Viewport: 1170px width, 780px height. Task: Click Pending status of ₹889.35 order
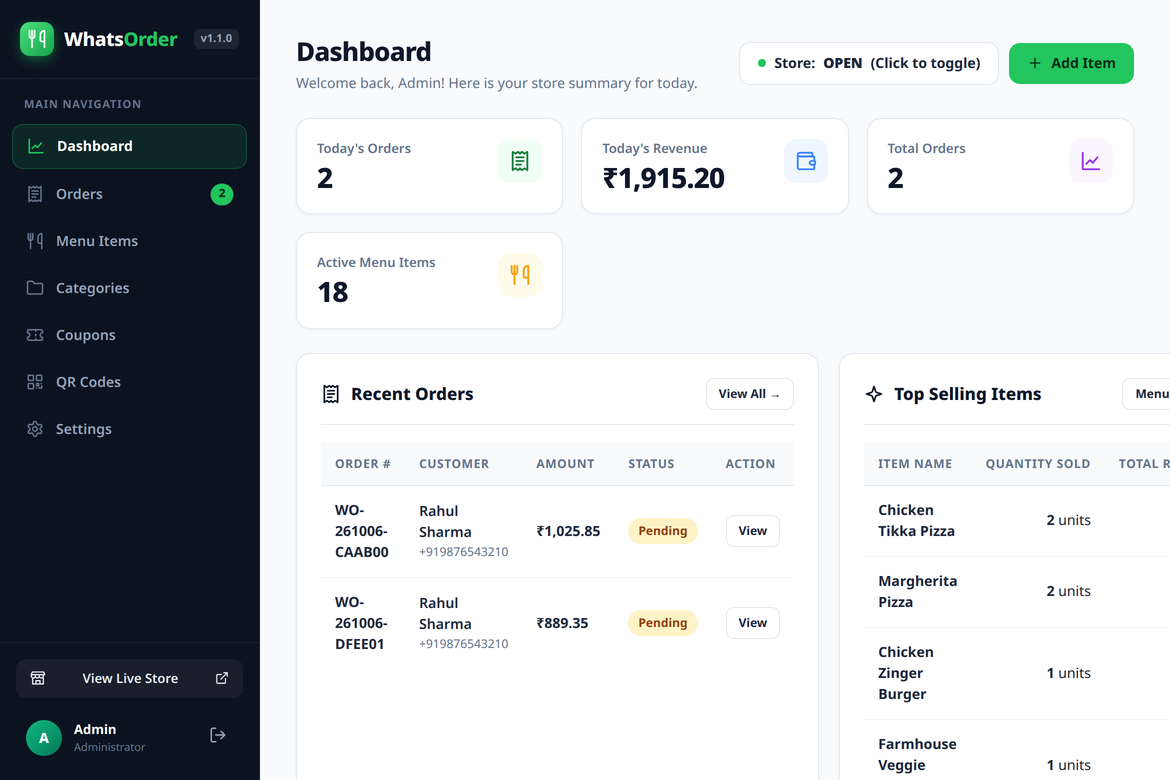click(x=663, y=623)
